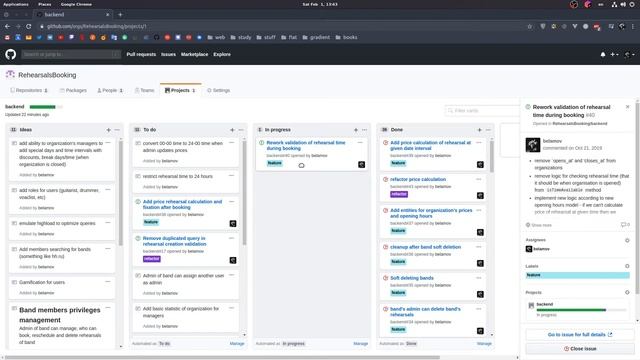Screen dimensions: 640x360
Task: Open card menu for Gamification for users
Action: coord(108,282)
